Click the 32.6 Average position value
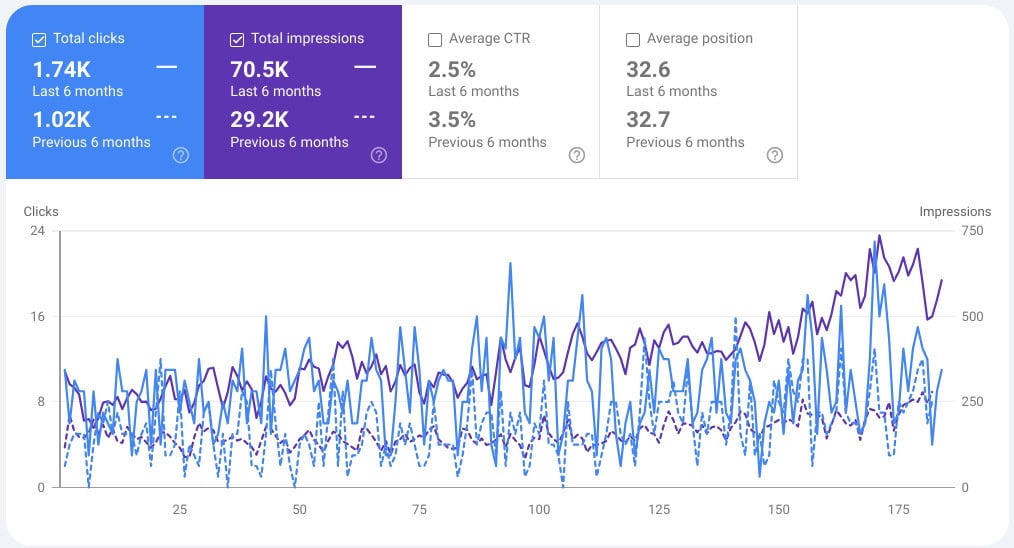 648,69
